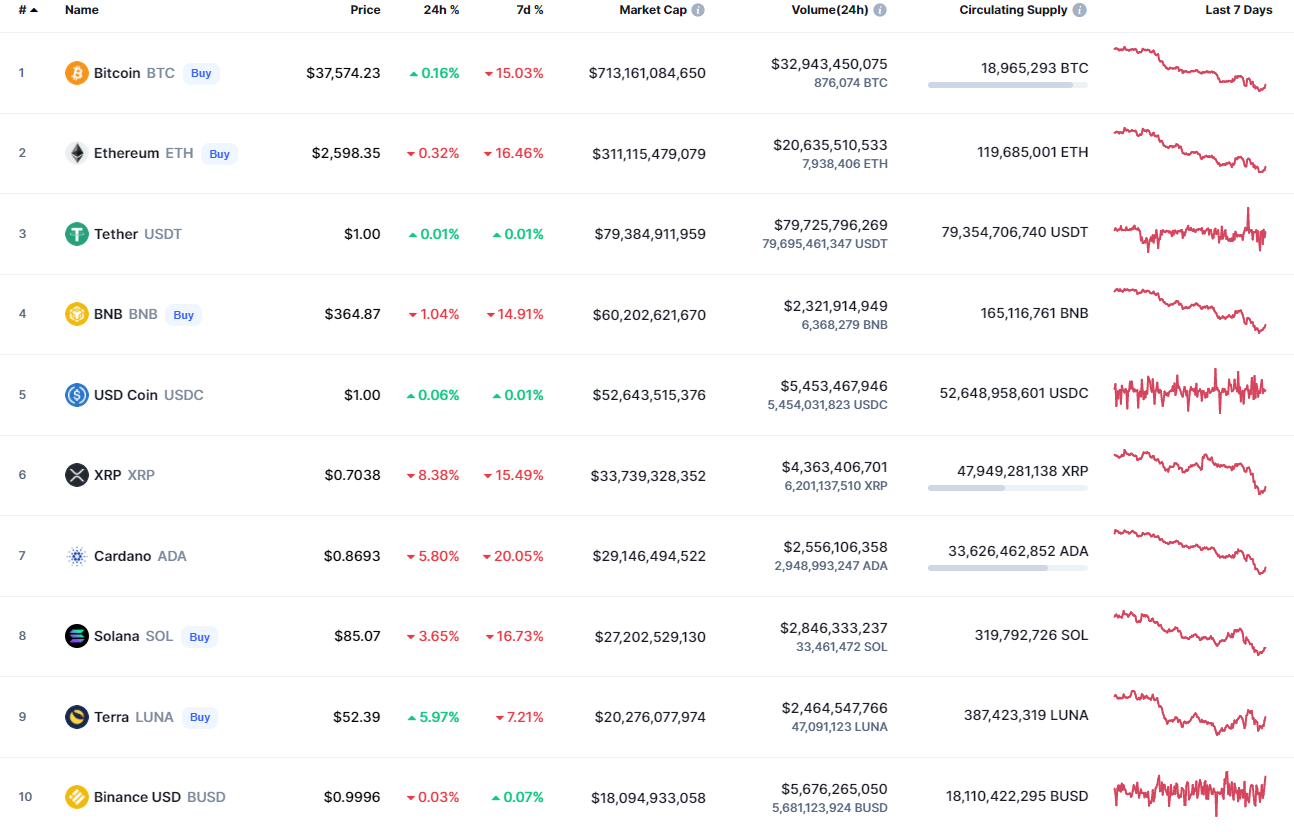
Task: Click the Buy button next to Solana
Action: (x=200, y=636)
